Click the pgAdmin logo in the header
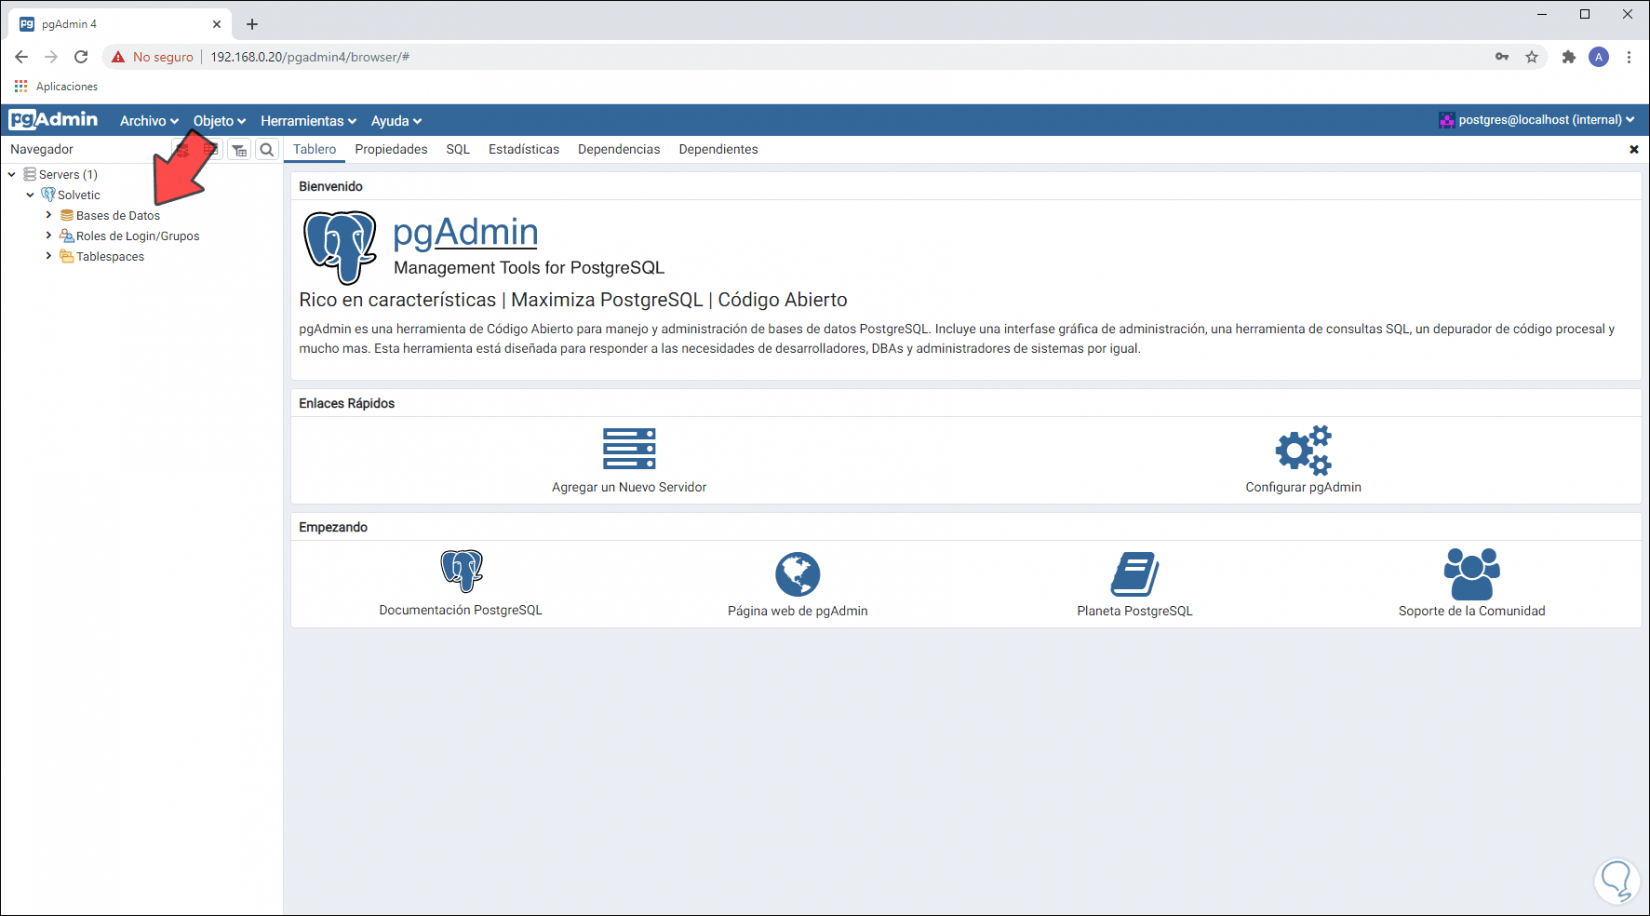The image size is (1650, 916). (54, 120)
